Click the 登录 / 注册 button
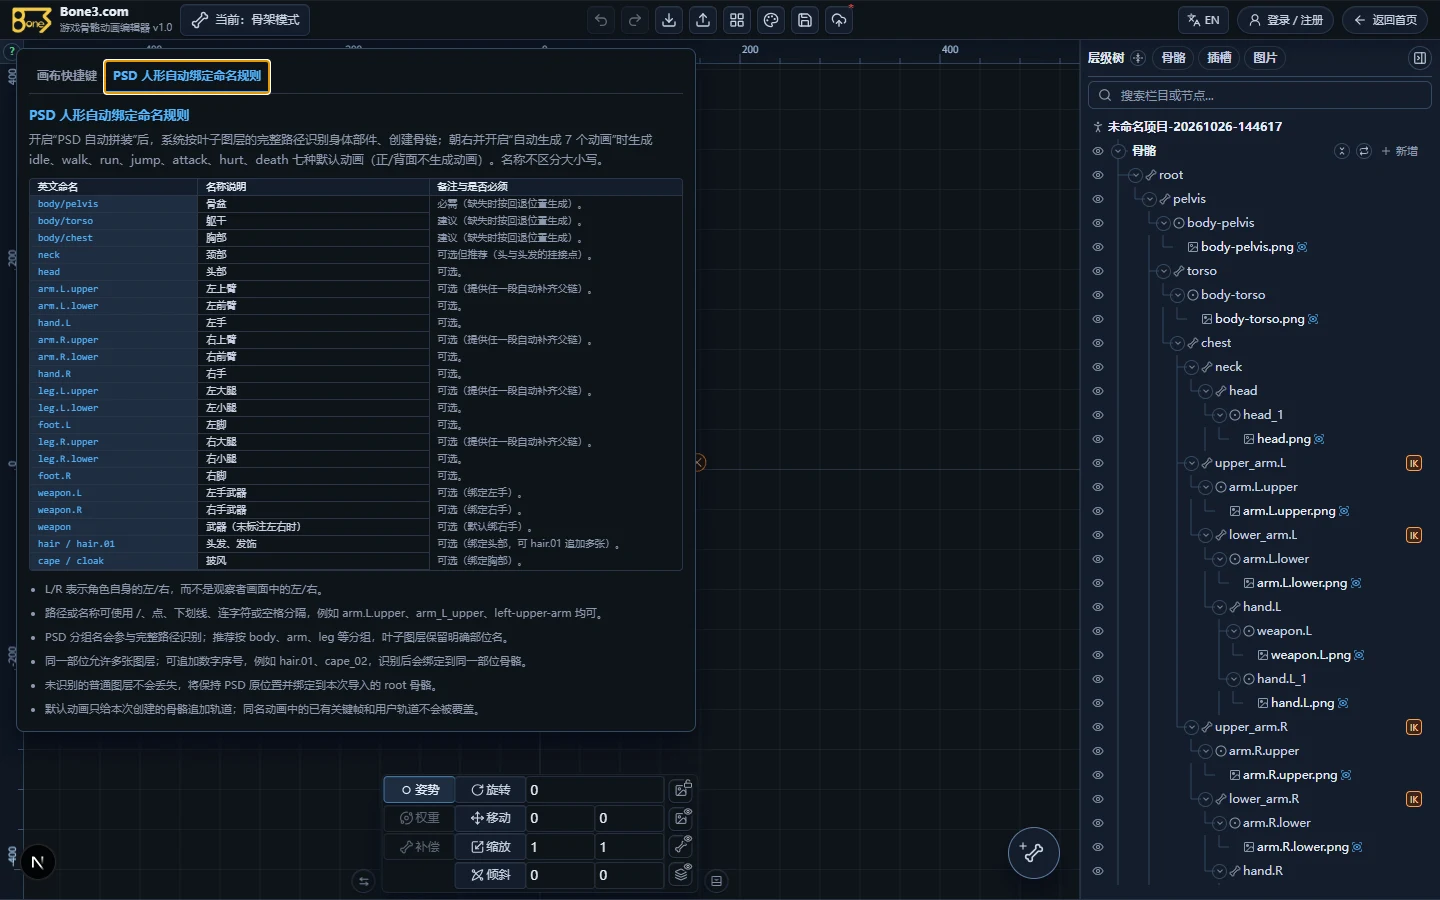This screenshot has width=1440, height=900. pyautogui.click(x=1285, y=20)
